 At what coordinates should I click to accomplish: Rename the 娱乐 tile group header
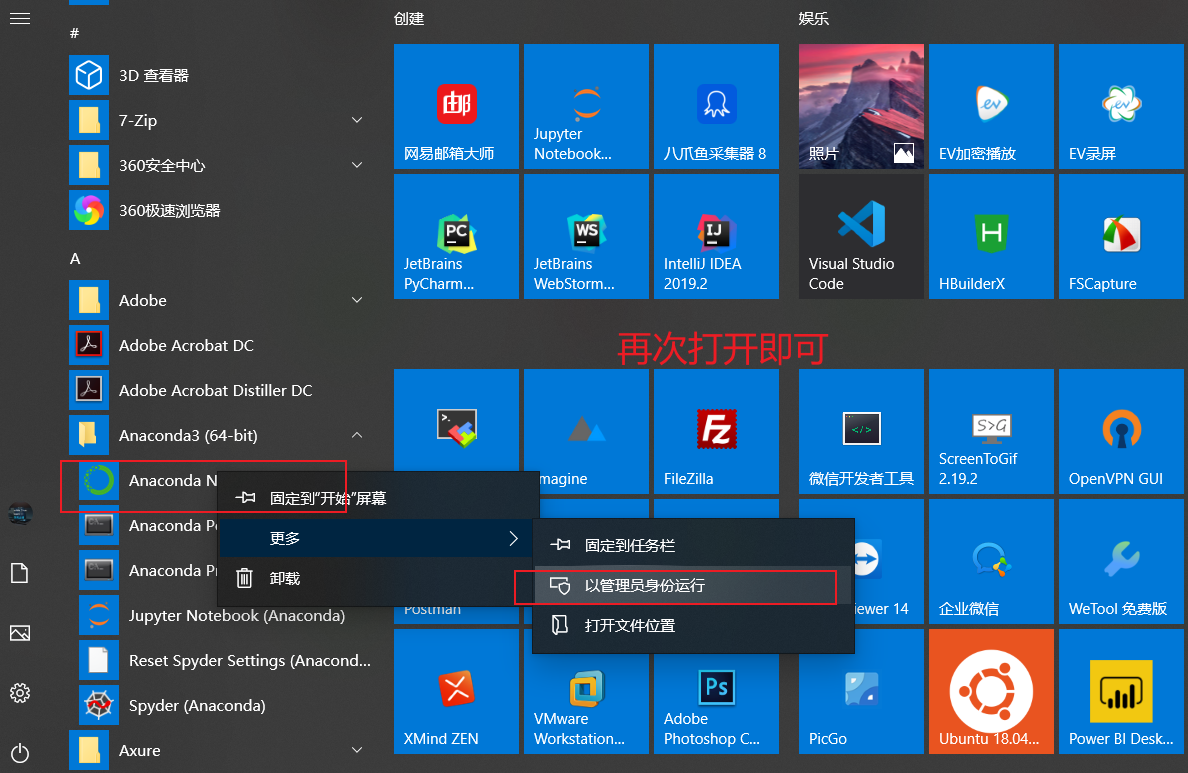(x=814, y=18)
